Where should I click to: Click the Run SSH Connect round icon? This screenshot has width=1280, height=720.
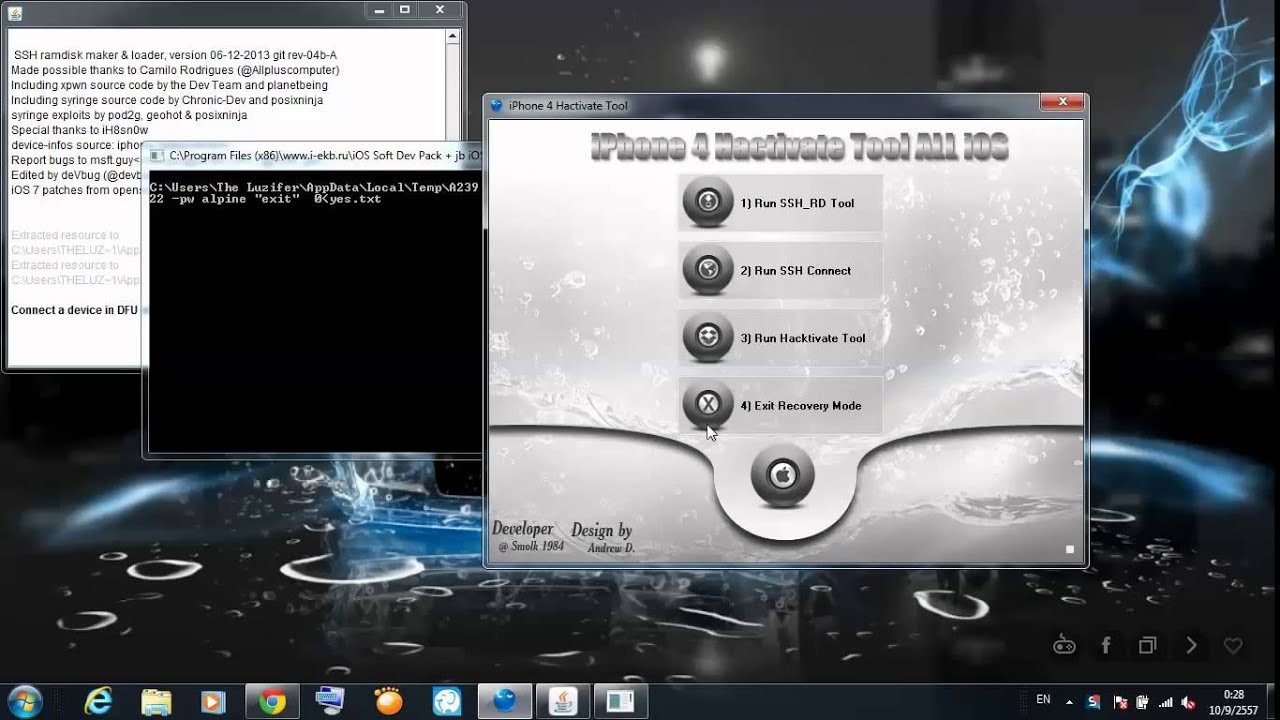pos(708,270)
